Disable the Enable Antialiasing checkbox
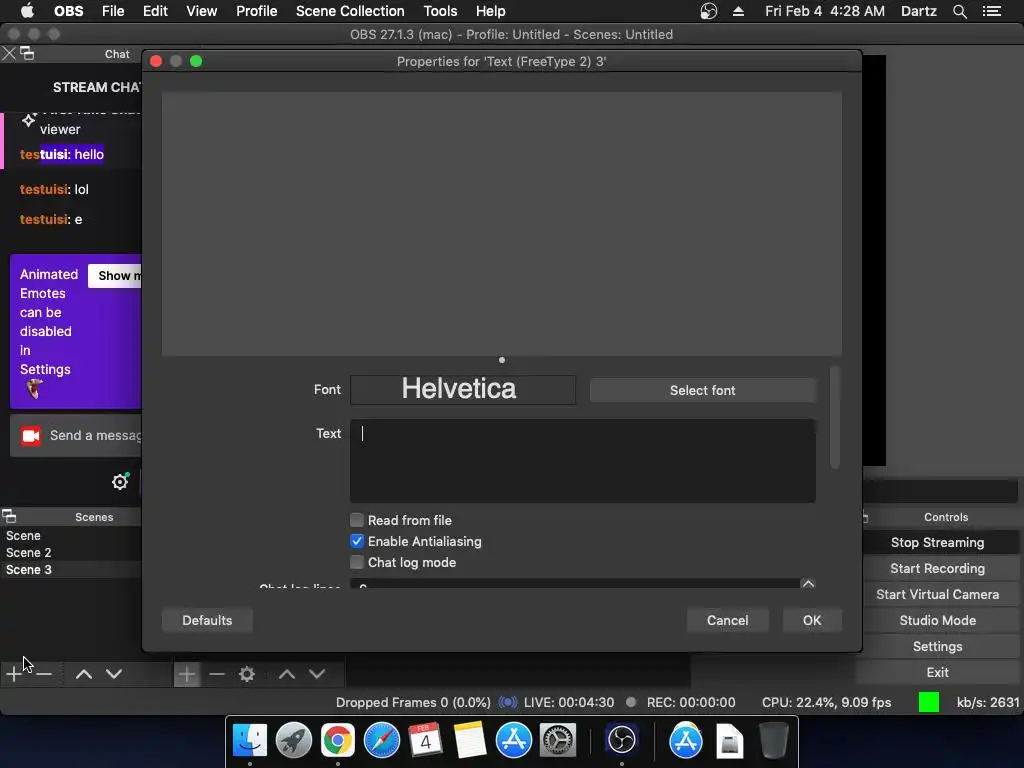 point(357,541)
